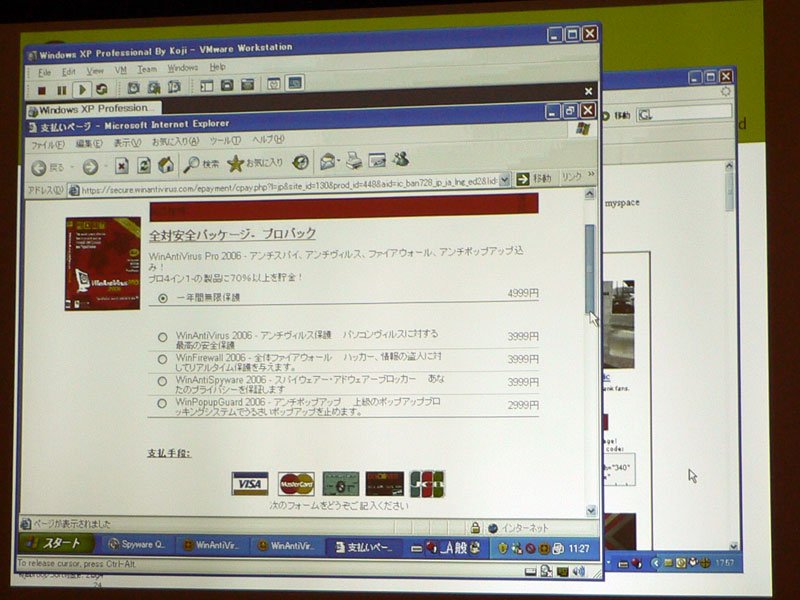800x600 pixels.
Task: Open the VMware Help menu
Action: click(217, 67)
